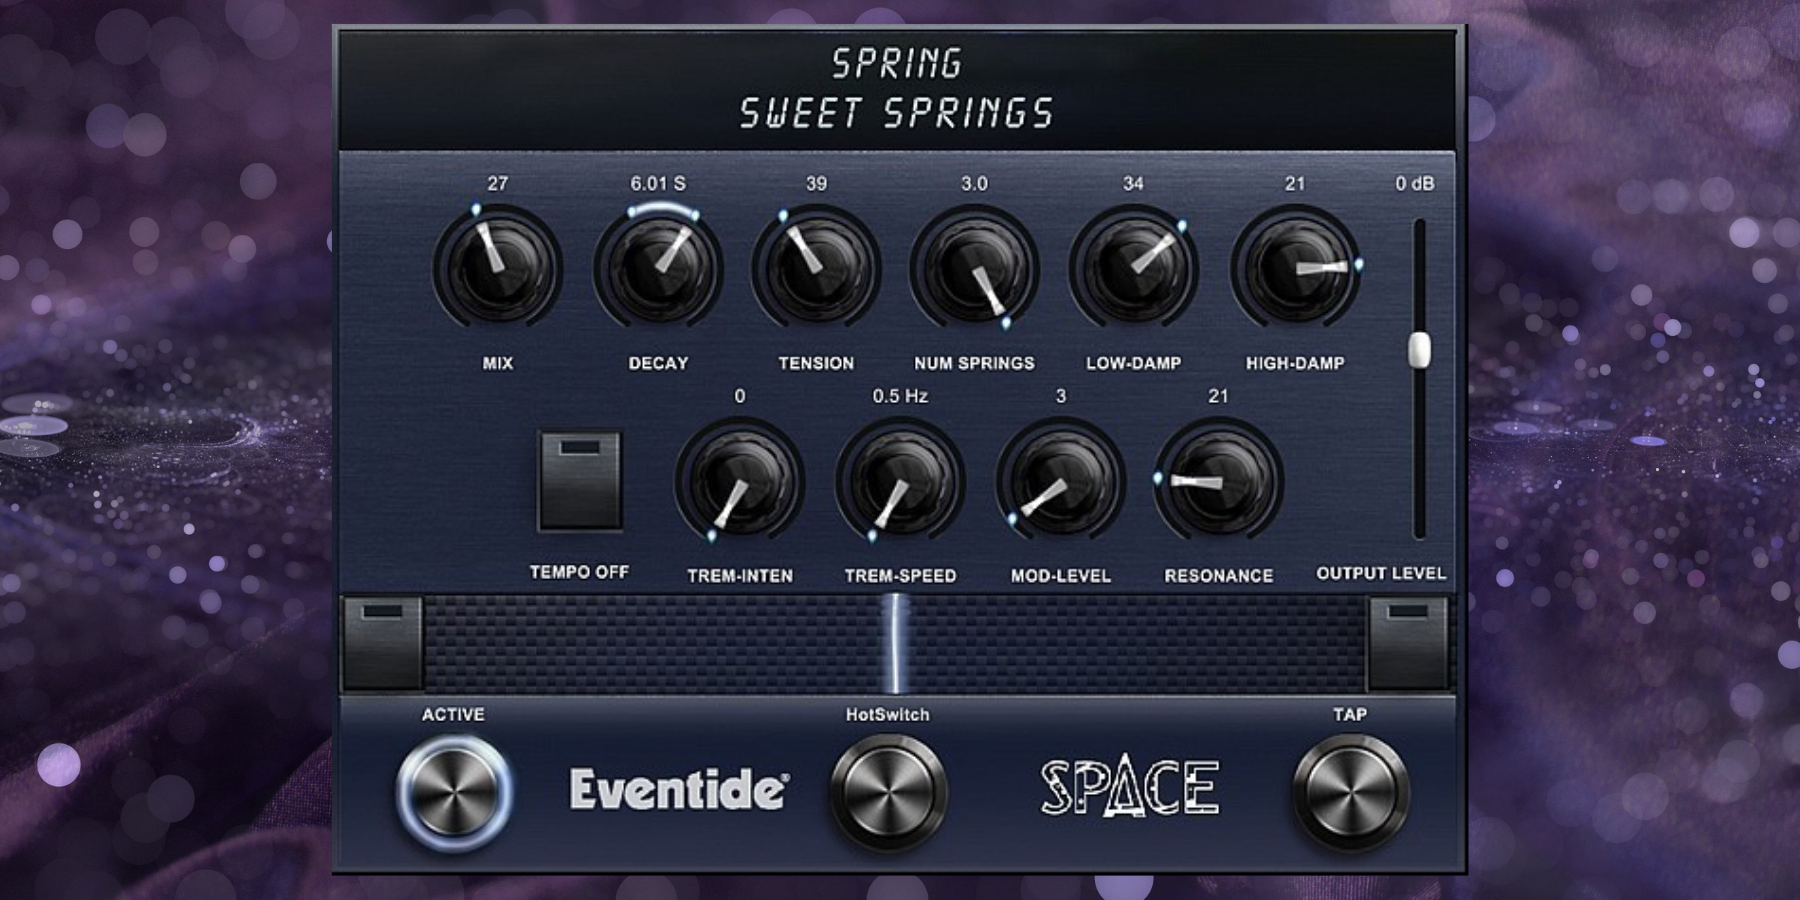Click the Num Springs knob
Viewport: 1800px width, 900px height.
974,268
